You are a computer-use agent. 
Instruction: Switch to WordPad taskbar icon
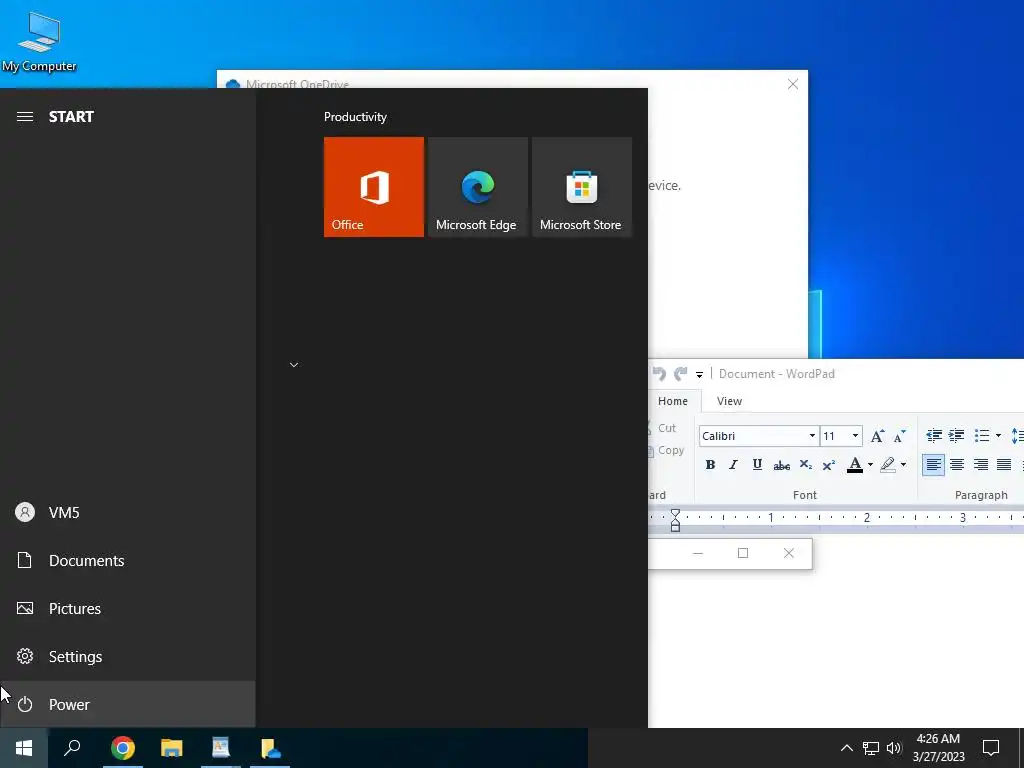221,748
